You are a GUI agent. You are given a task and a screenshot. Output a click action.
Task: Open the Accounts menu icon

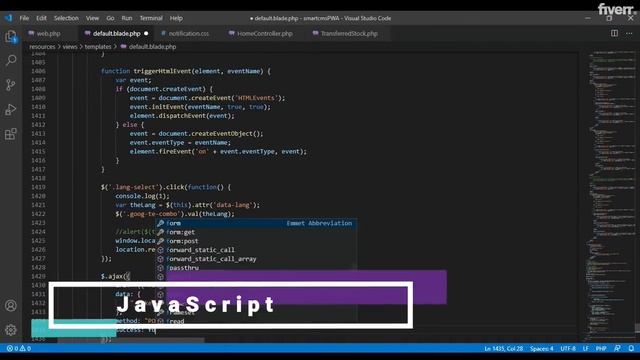[x=11, y=305]
